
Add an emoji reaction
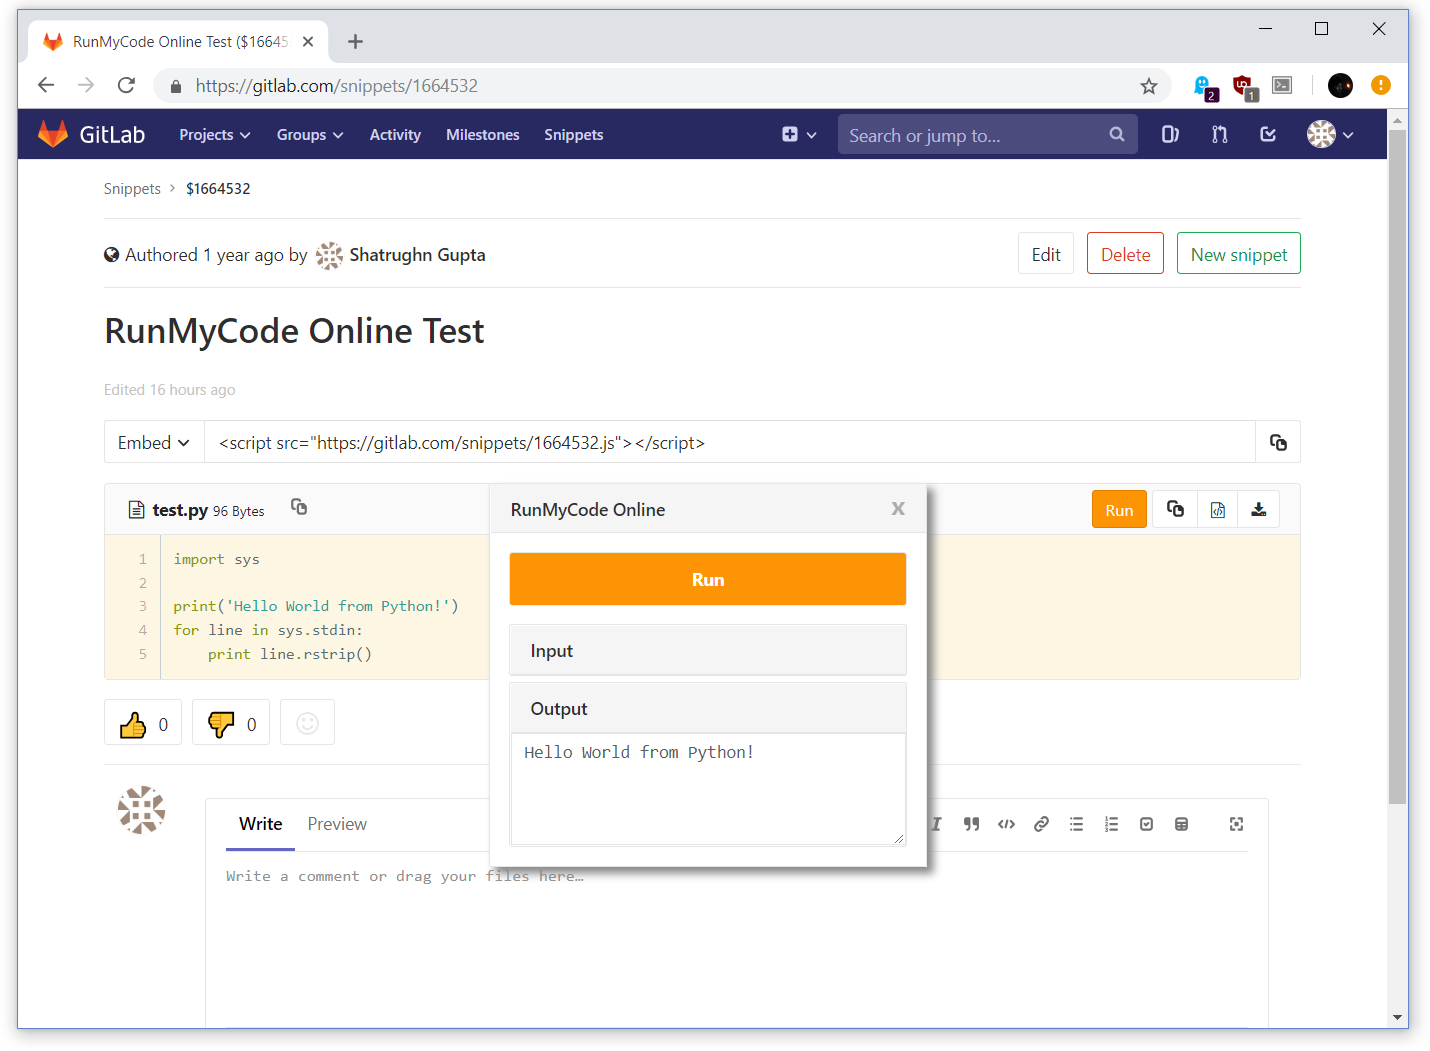click(x=308, y=723)
